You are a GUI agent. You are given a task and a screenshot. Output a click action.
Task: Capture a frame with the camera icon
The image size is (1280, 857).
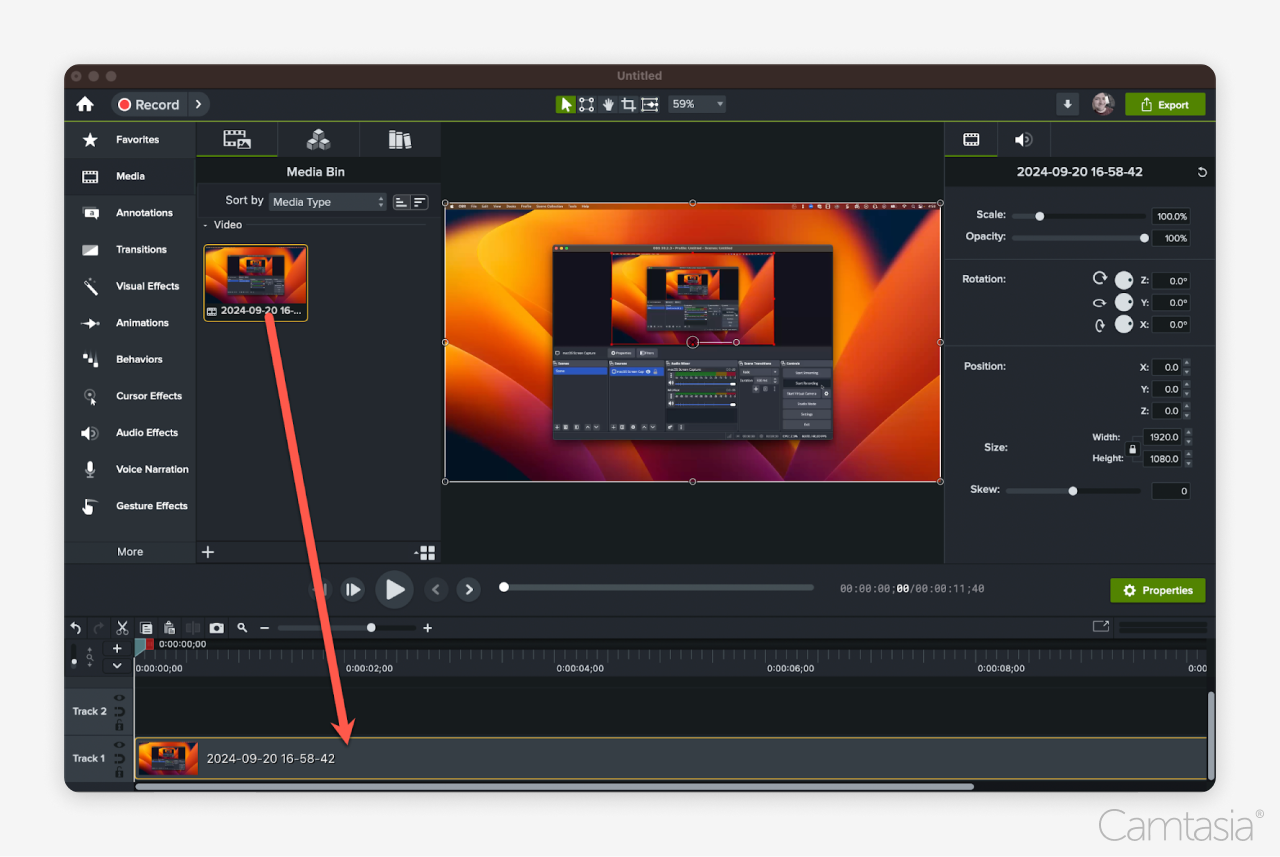tap(217, 627)
